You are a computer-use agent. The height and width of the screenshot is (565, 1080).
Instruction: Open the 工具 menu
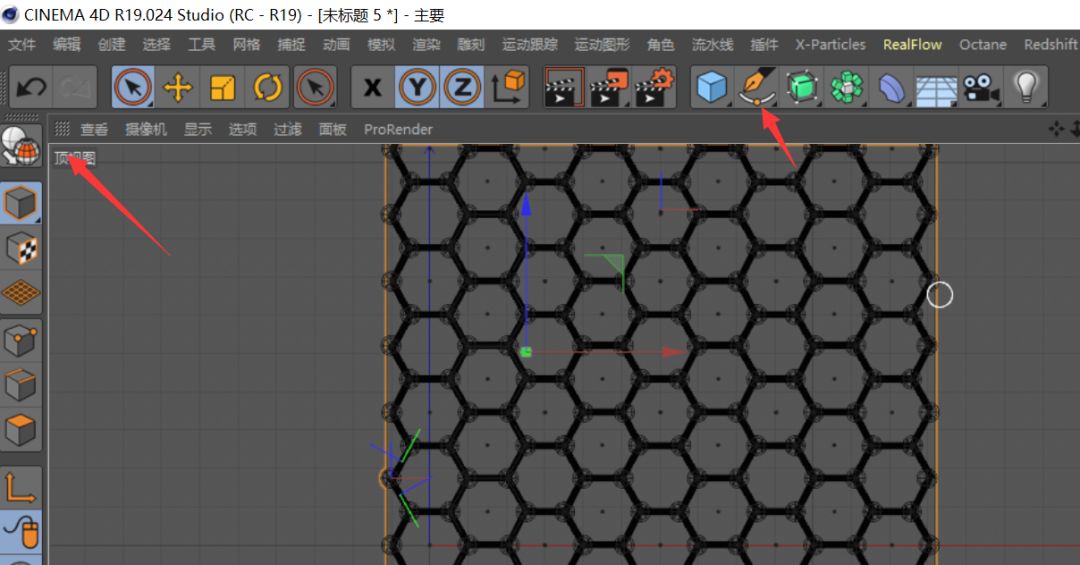pos(201,45)
